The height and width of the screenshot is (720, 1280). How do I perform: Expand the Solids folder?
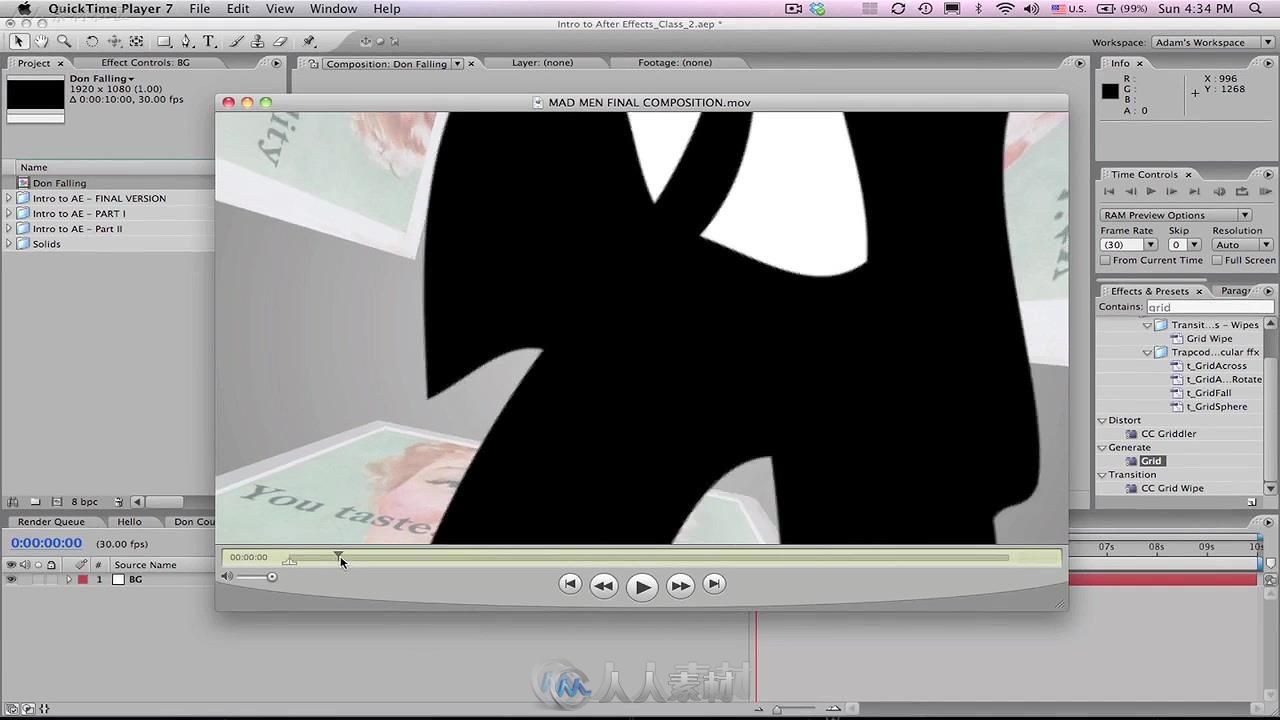(x=10, y=244)
